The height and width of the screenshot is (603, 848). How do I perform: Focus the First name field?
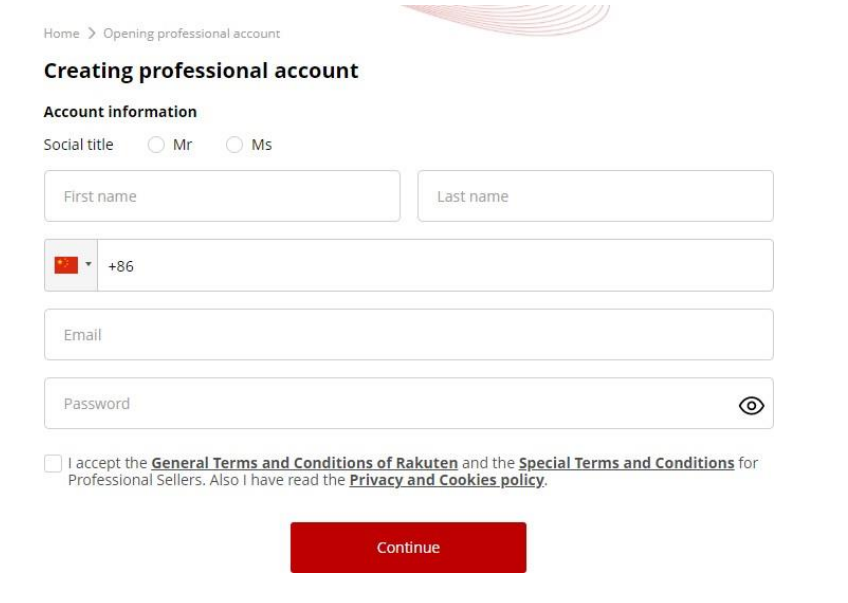[x=222, y=196]
